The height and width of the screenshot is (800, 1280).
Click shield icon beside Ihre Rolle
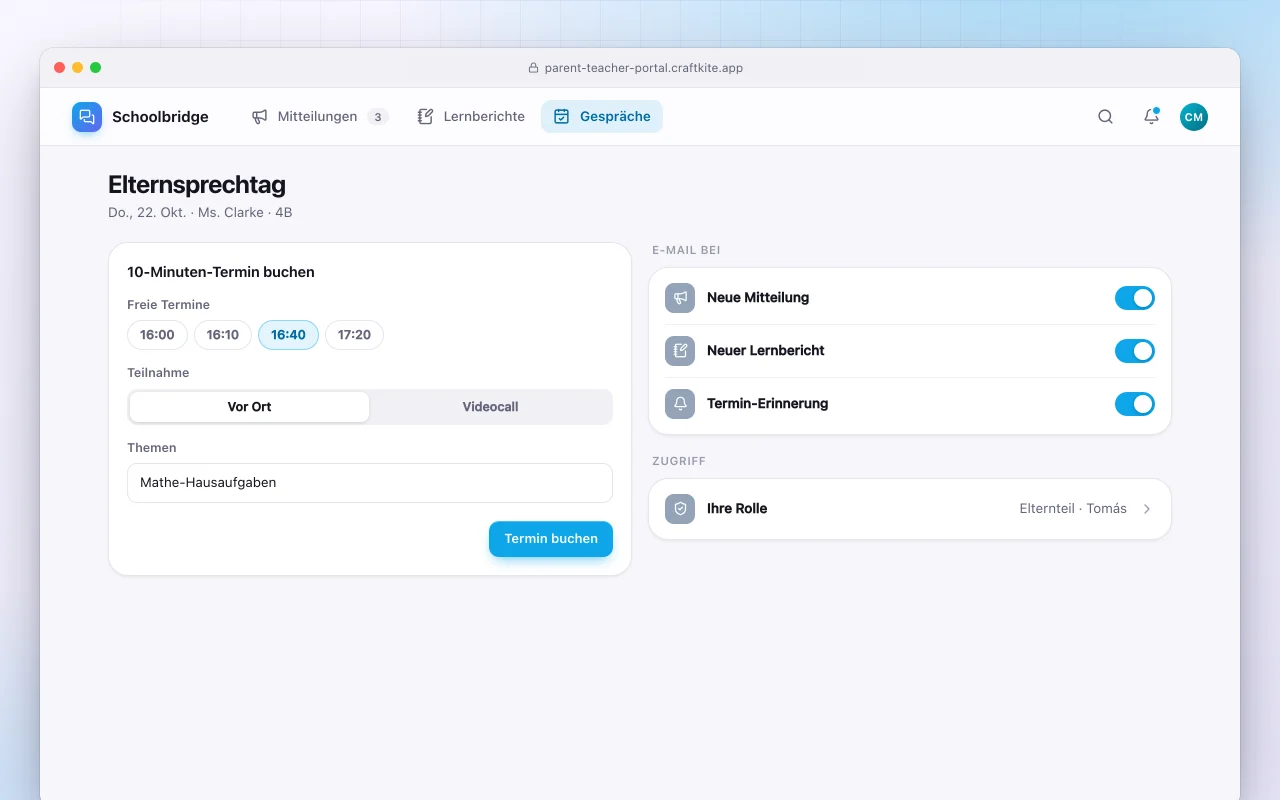(680, 509)
